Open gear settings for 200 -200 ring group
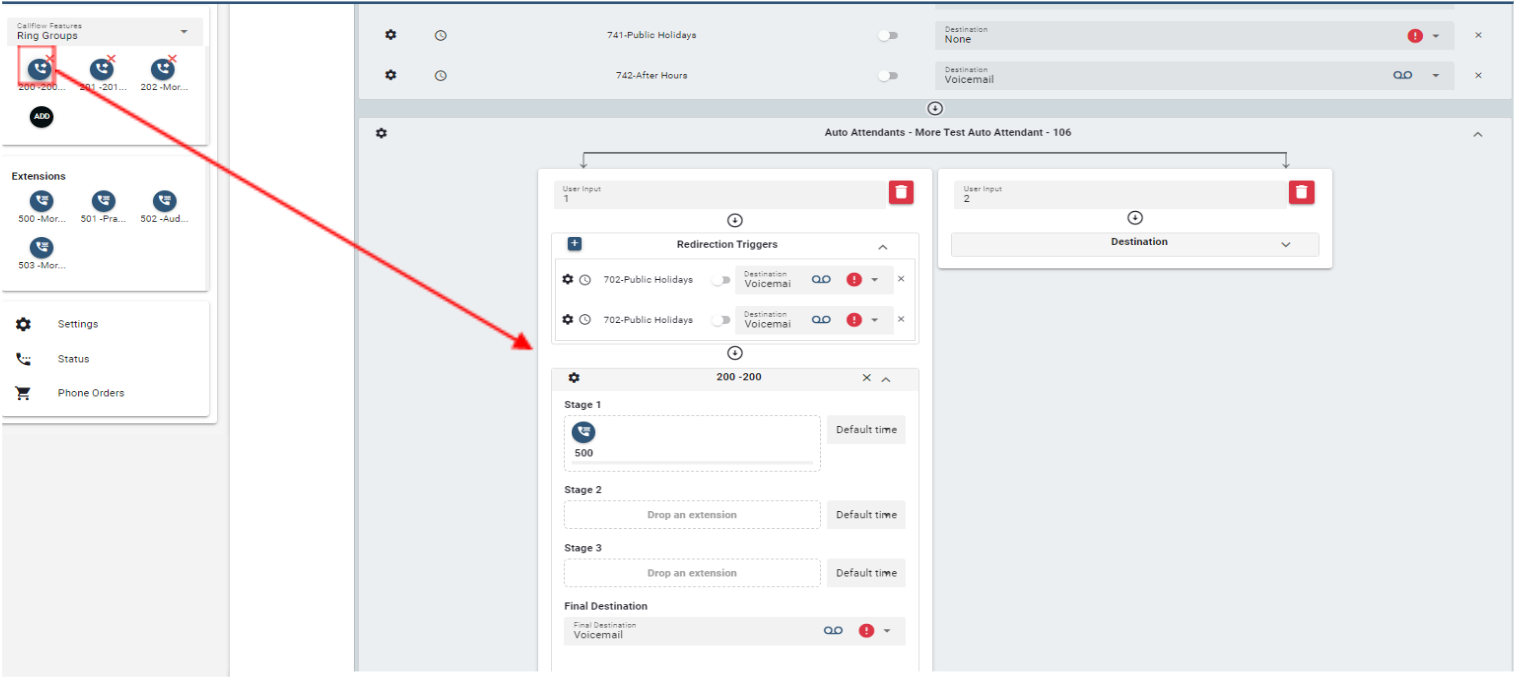The image size is (1516, 677). click(x=574, y=378)
